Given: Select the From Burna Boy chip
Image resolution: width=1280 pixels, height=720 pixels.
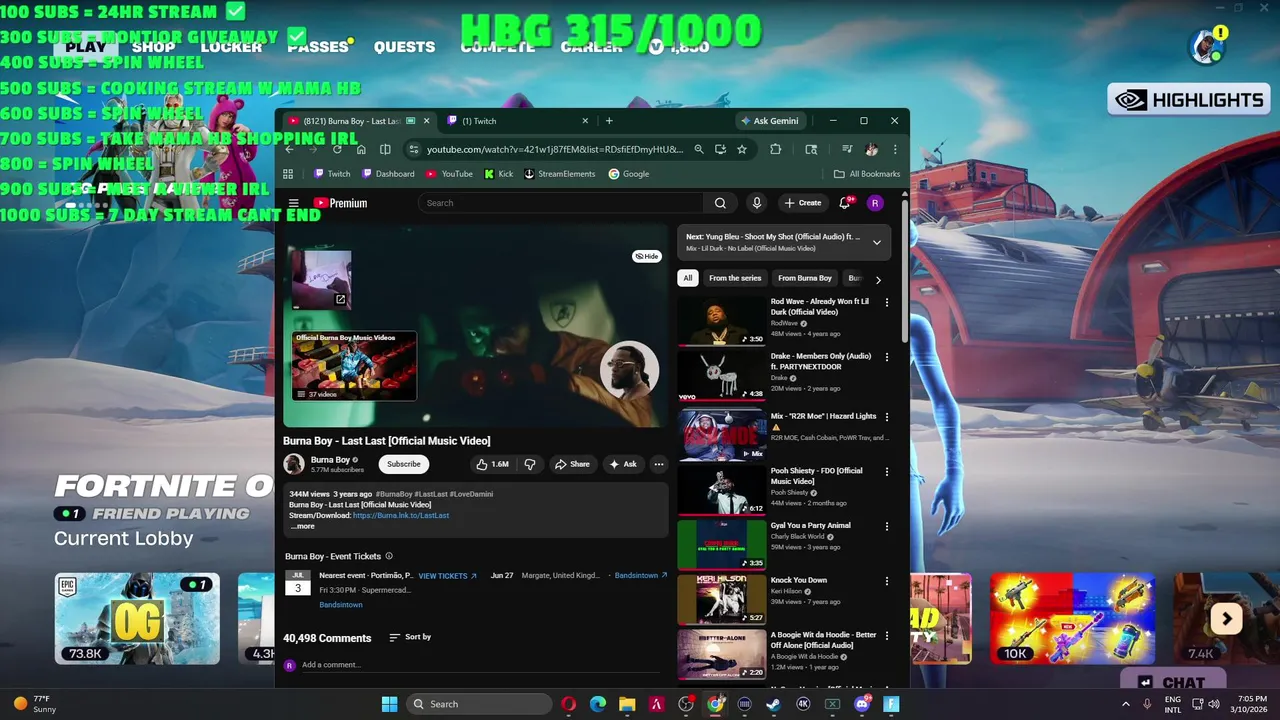Looking at the screenshot, I should tap(805, 278).
